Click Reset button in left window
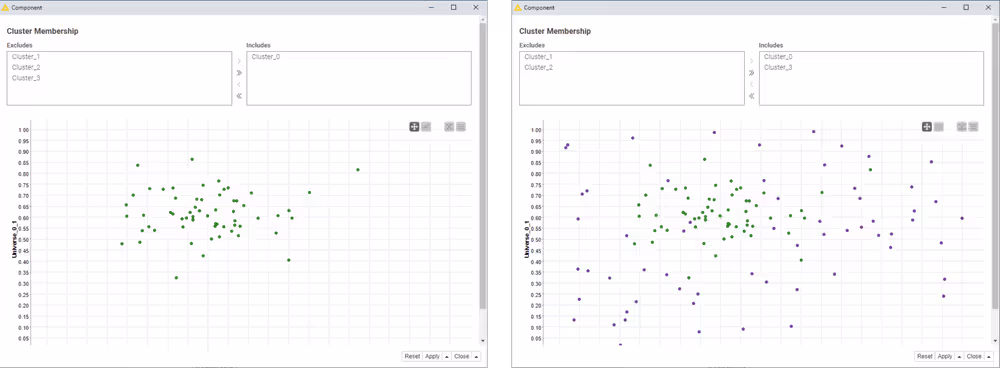Viewport: 1000px width, 368px height. [412, 357]
